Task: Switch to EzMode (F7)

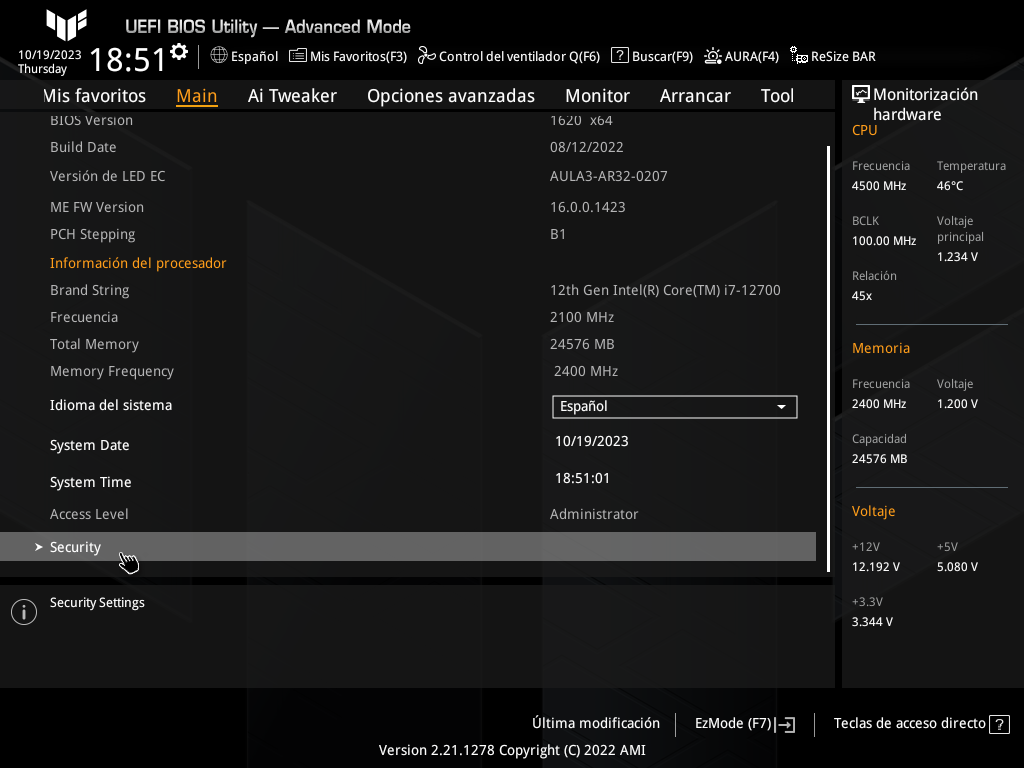Action: point(733,723)
